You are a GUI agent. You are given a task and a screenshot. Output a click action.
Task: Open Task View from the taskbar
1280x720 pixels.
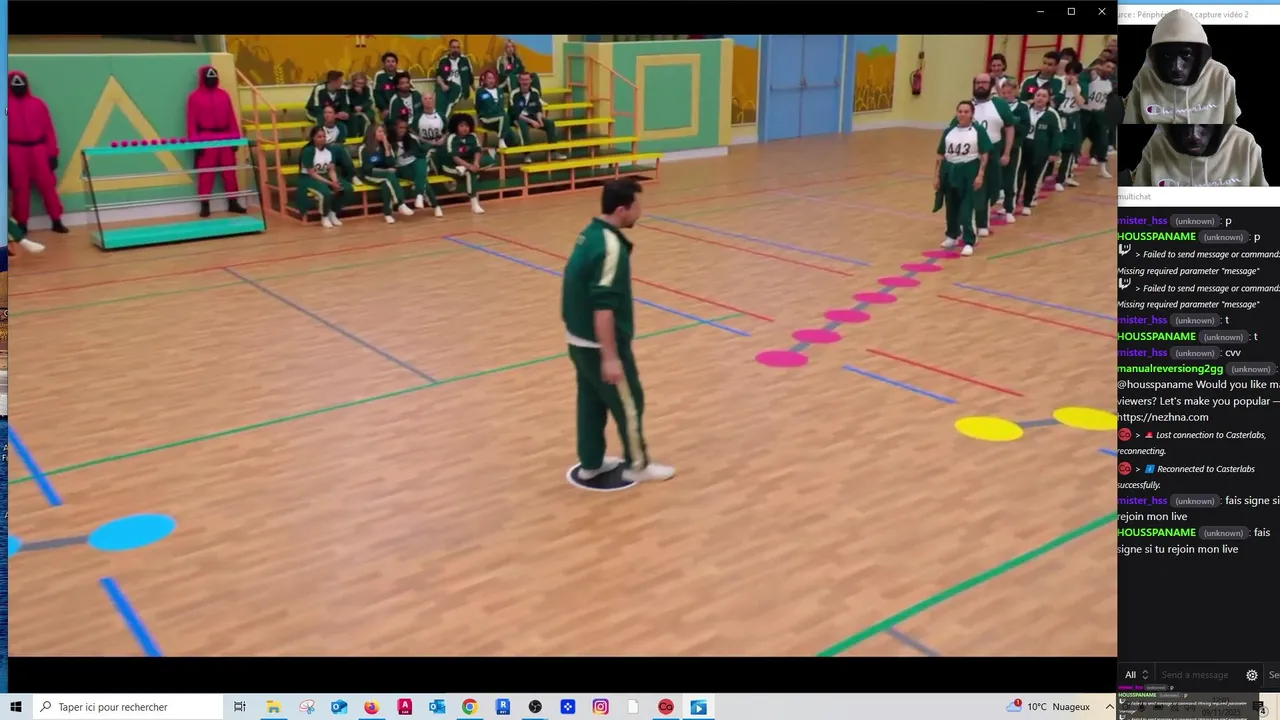click(x=240, y=707)
